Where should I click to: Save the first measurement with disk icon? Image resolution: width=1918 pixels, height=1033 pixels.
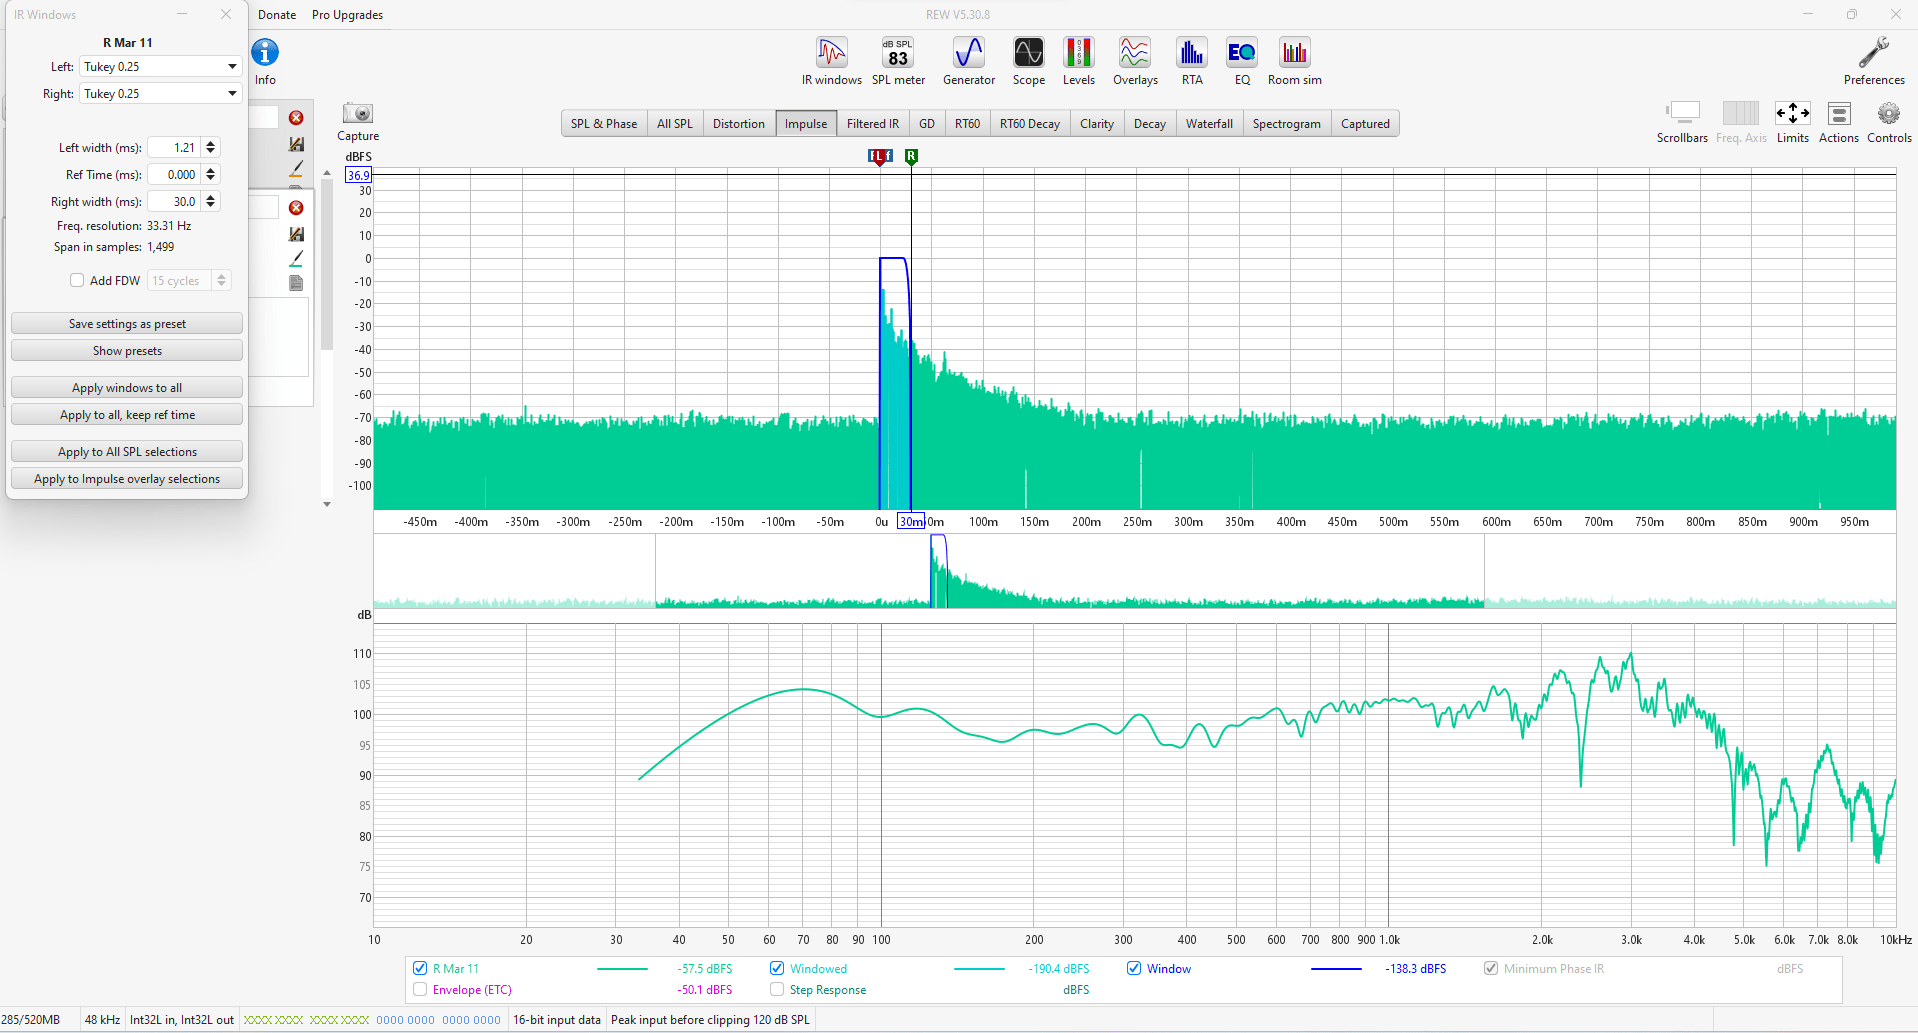tap(296, 144)
